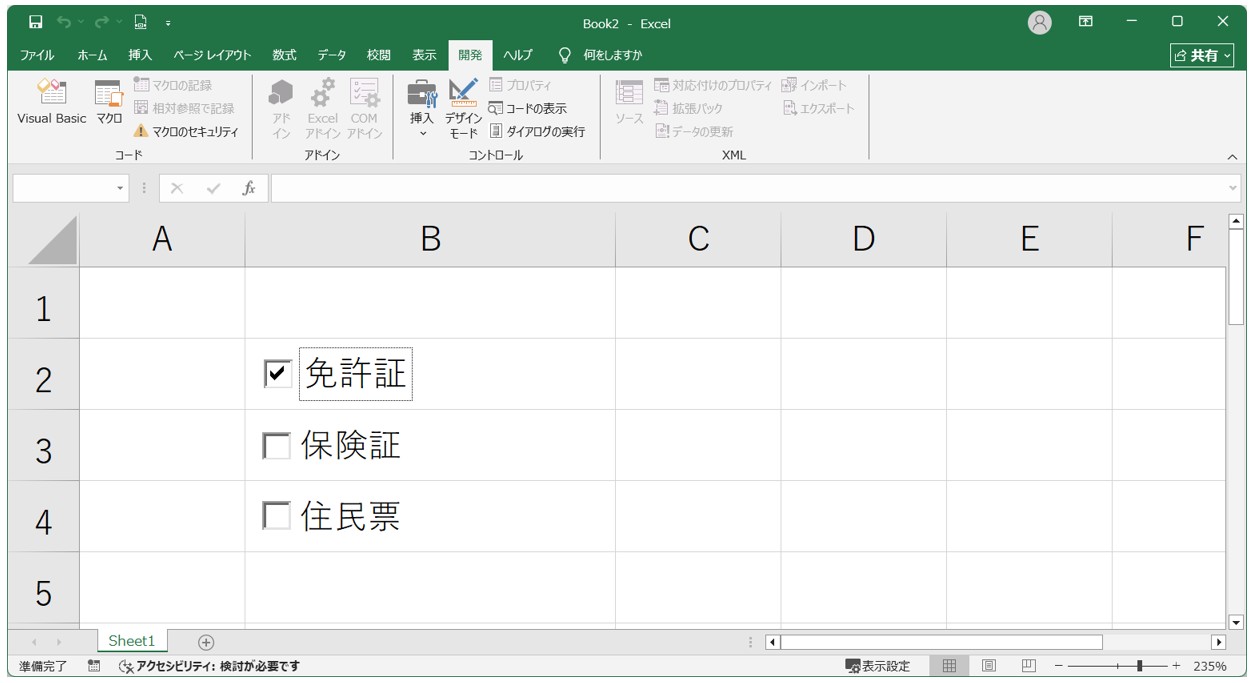The width and height of the screenshot is (1253, 683).
Task: Open the Excel アドイン dialog
Action: [x=322, y=108]
